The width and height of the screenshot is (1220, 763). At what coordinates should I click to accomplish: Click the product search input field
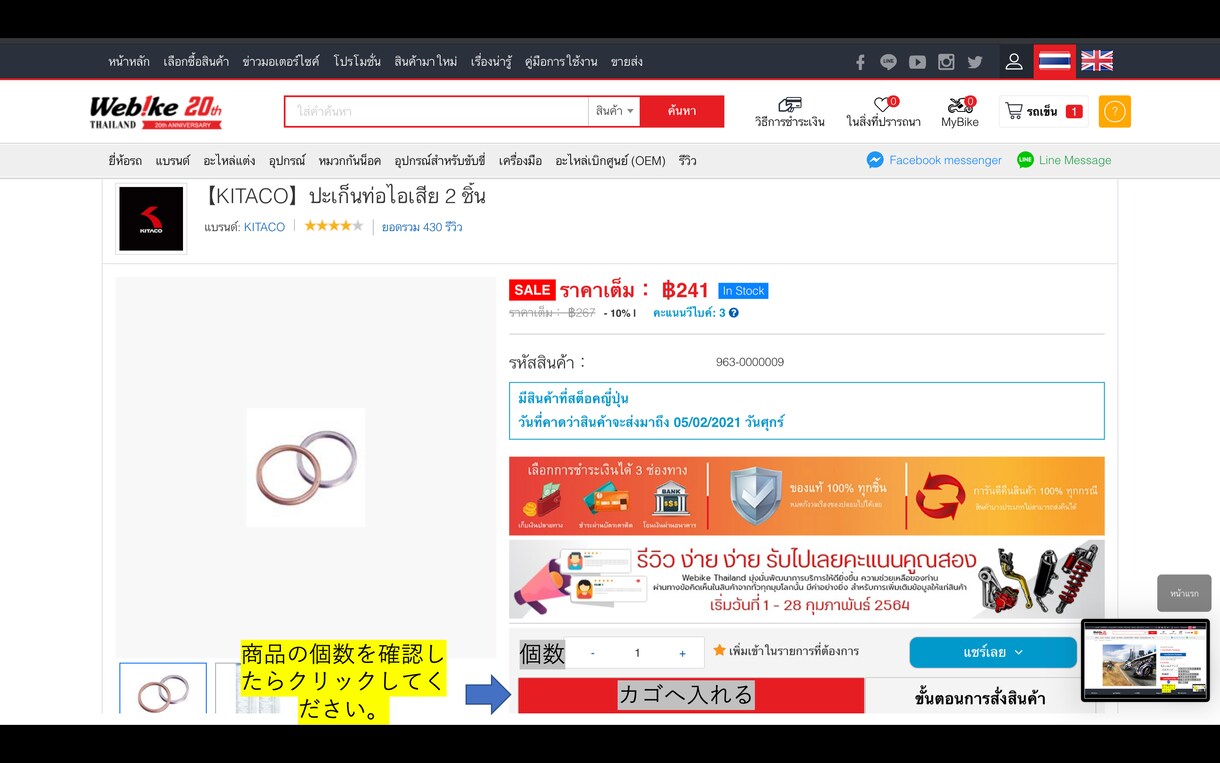point(437,111)
